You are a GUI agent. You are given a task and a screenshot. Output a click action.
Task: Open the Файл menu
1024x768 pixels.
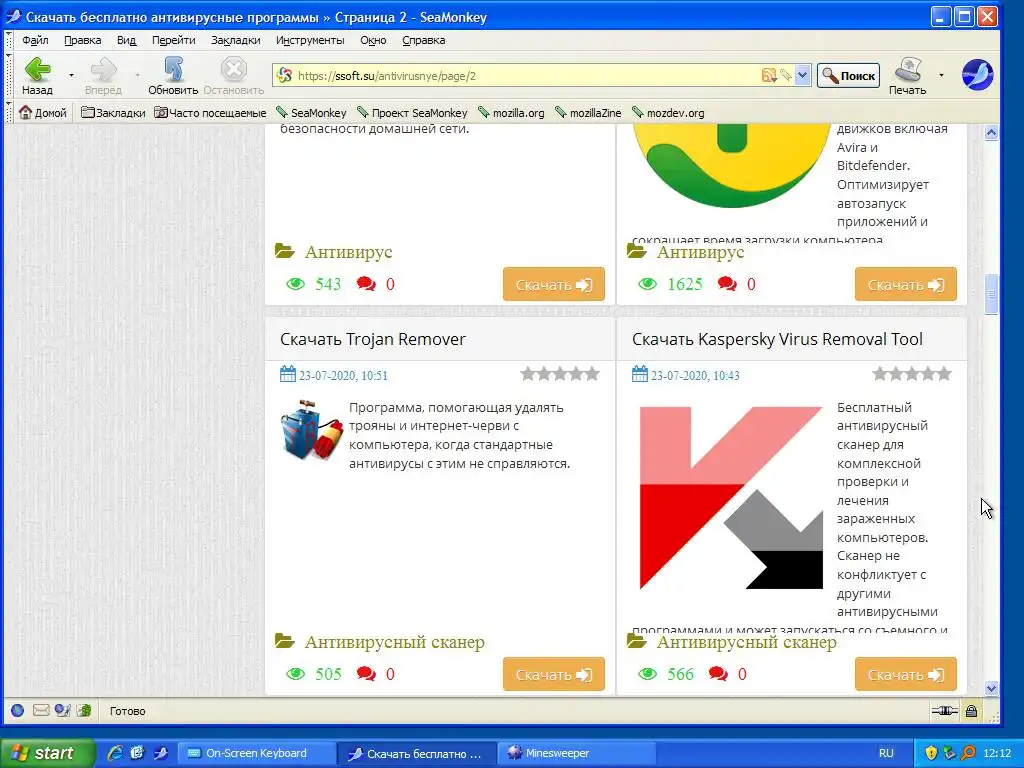[35, 40]
